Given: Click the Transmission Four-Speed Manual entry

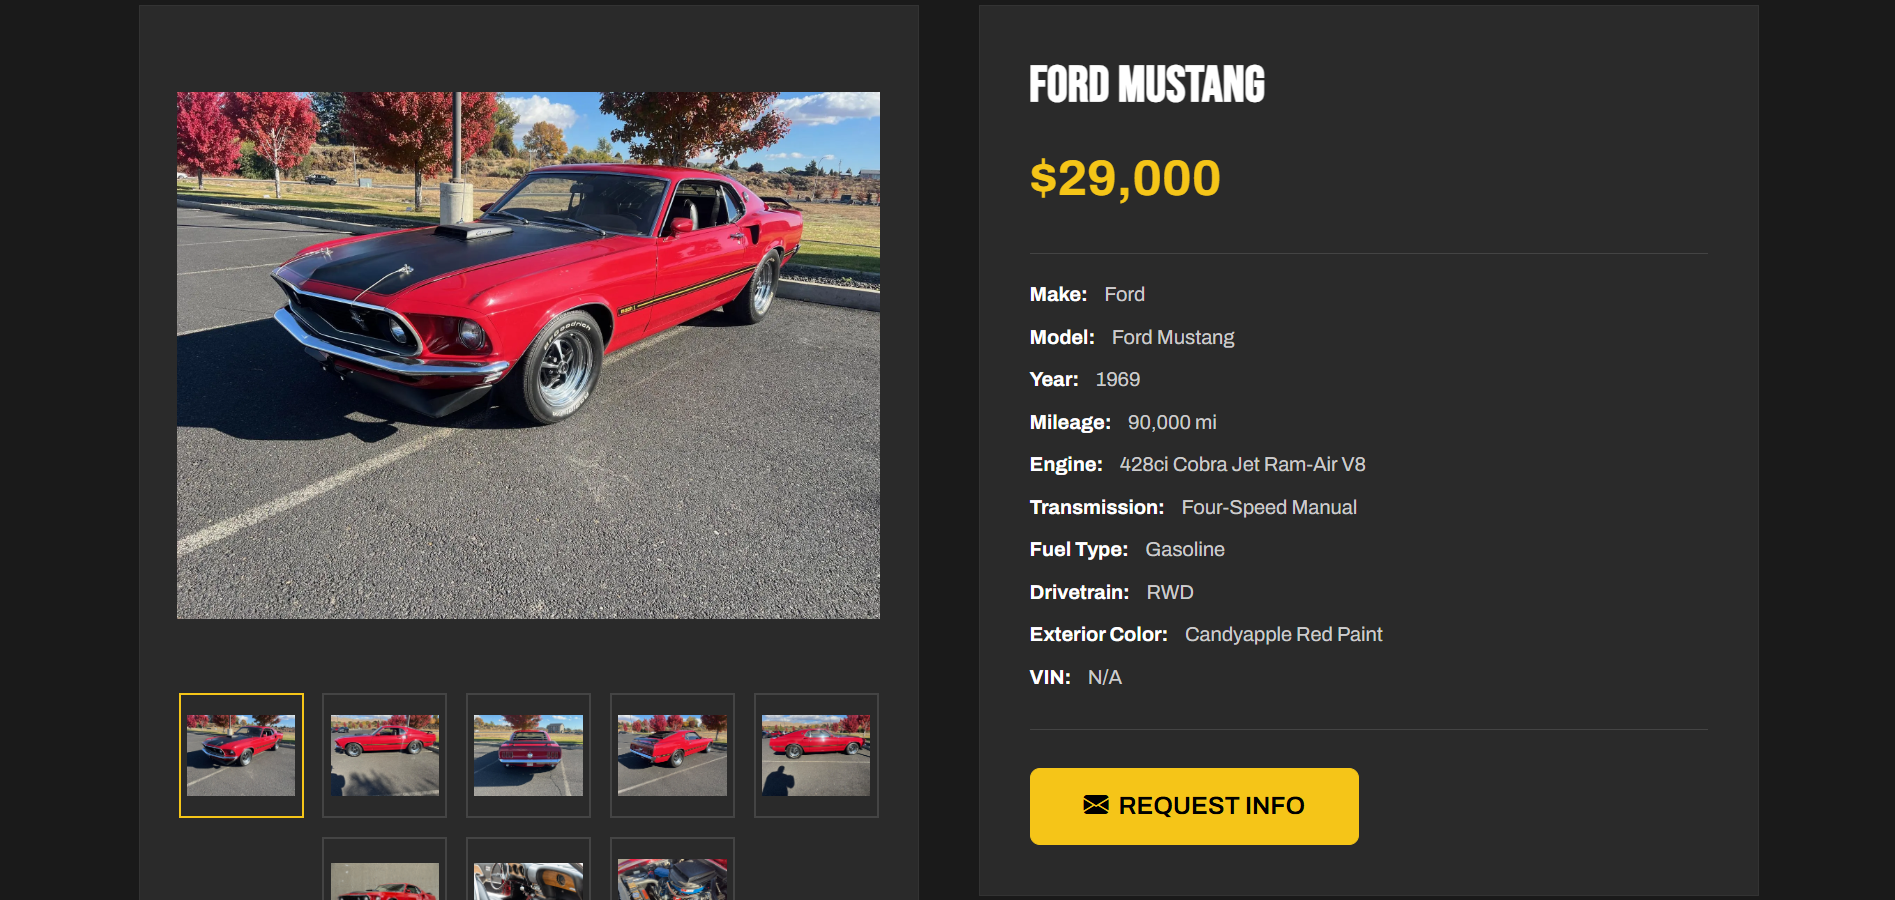Looking at the screenshot, I should [x=1193, y=507].
